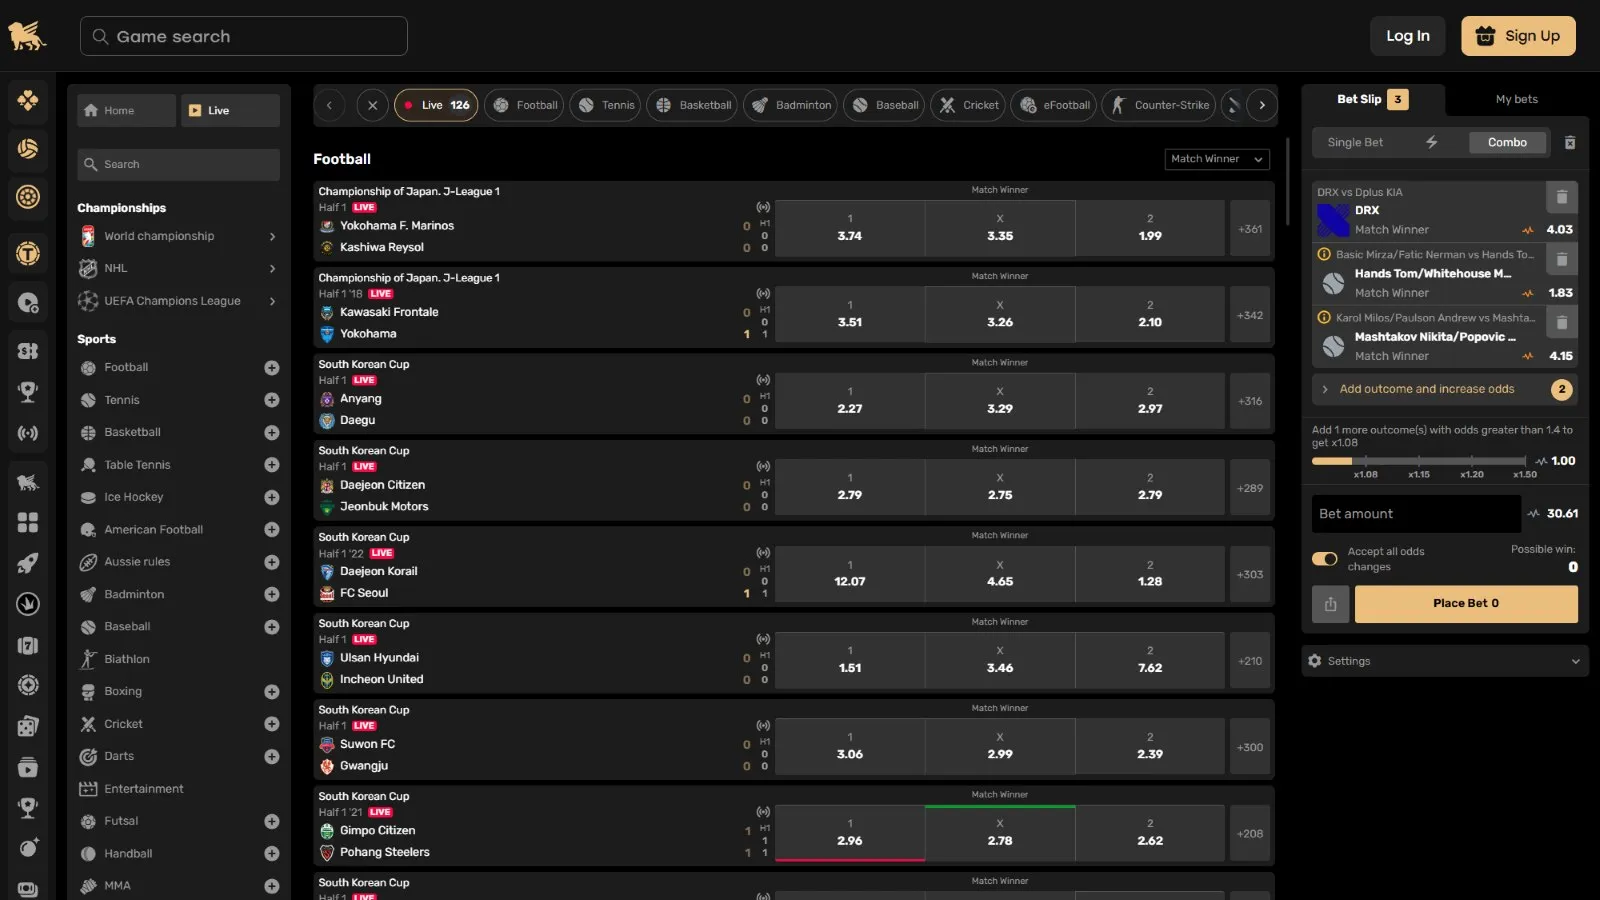Add Football to favorites with plus icon

(271, 368)
